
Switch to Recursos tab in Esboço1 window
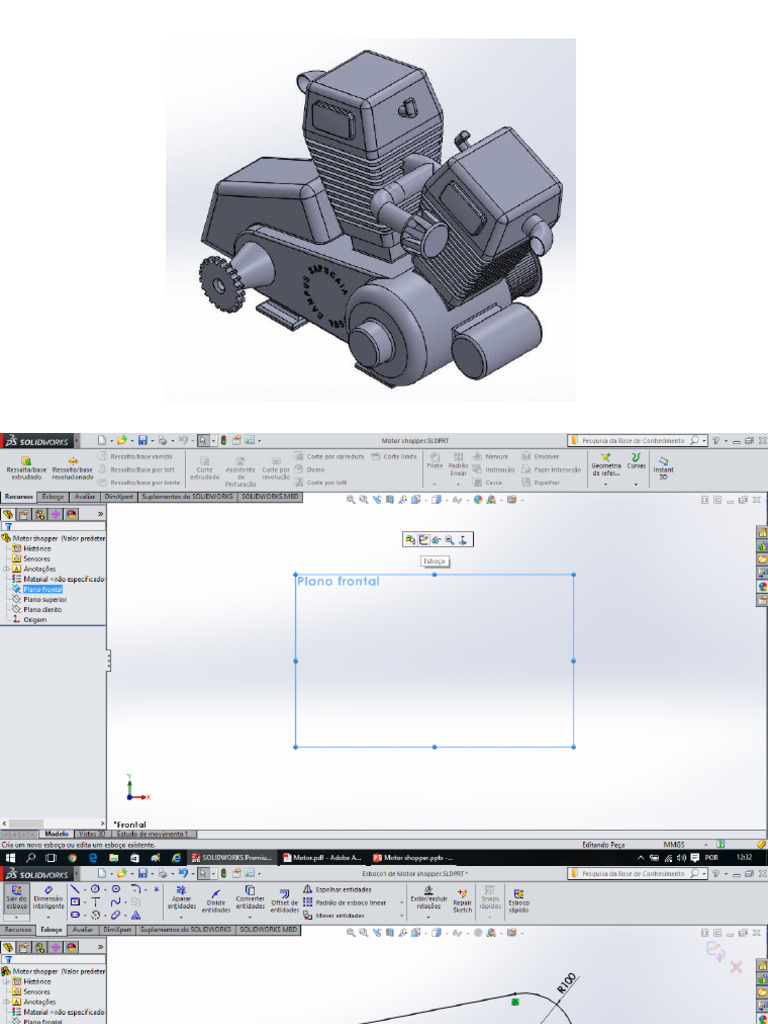18,929
